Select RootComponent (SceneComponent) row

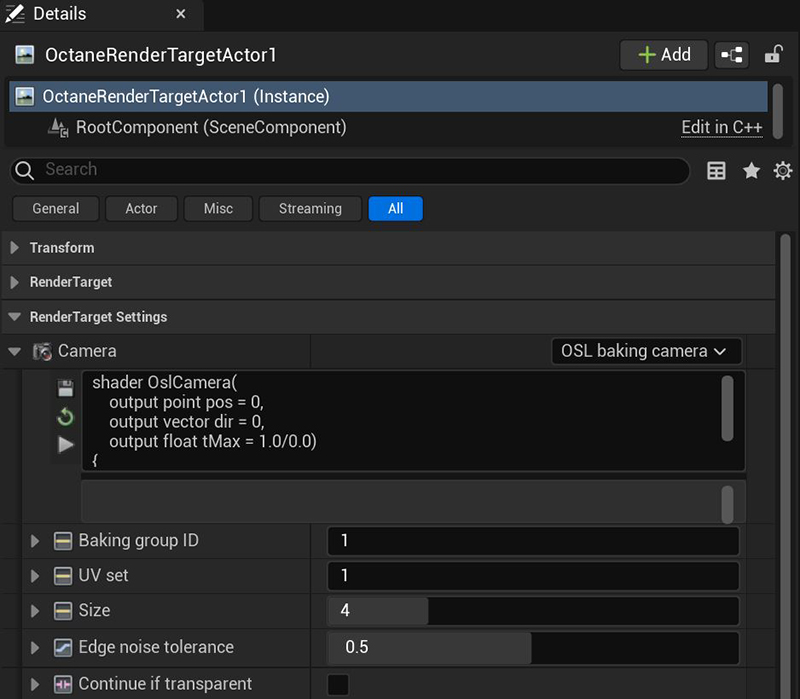pos(388,127)
